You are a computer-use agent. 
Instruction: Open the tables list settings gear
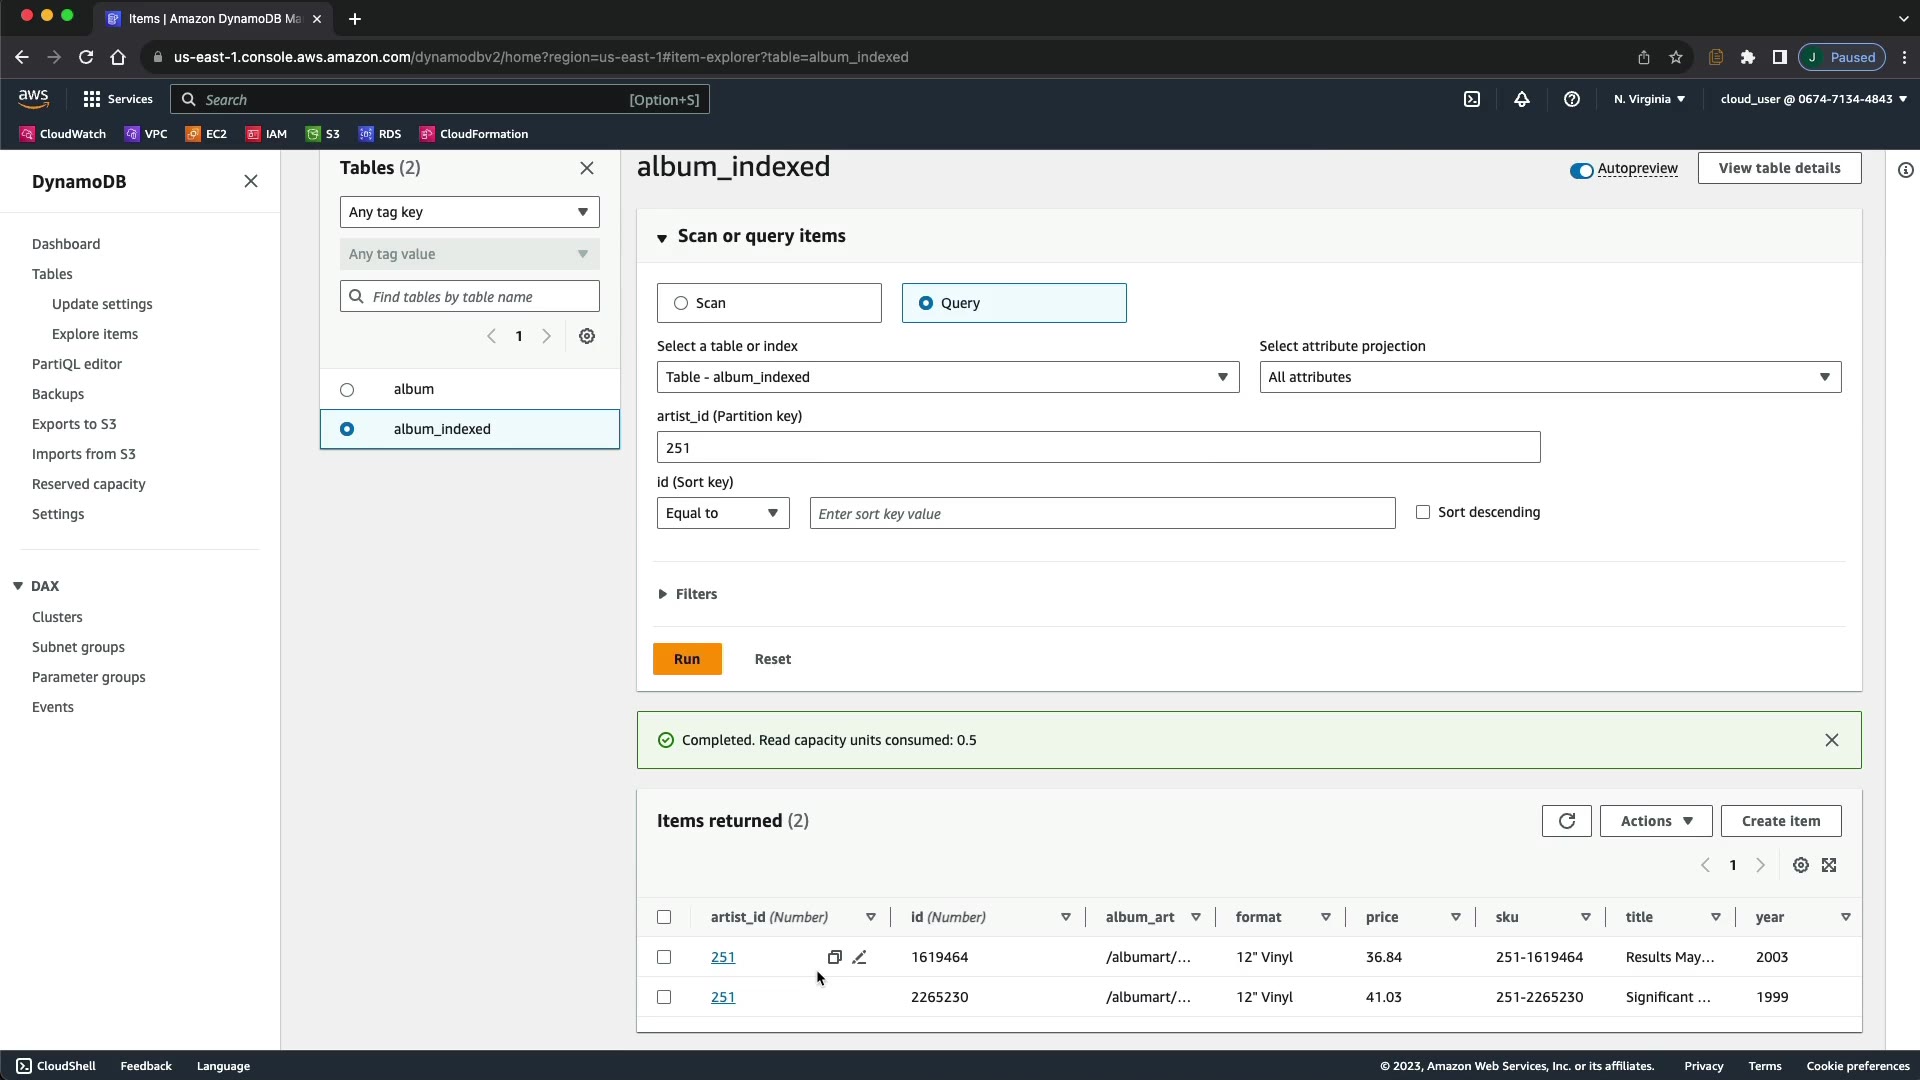coord(587,336)
